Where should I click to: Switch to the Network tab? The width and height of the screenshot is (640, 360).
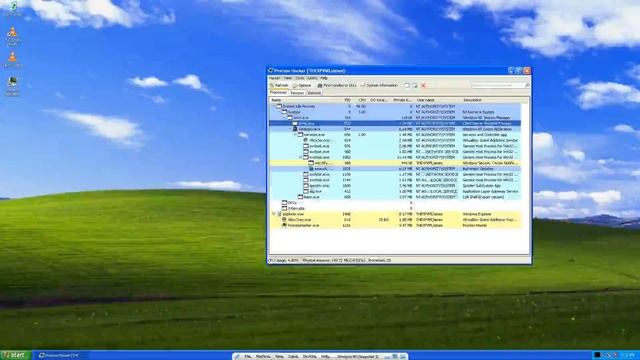pyautogui.click(x=314, y=93)
